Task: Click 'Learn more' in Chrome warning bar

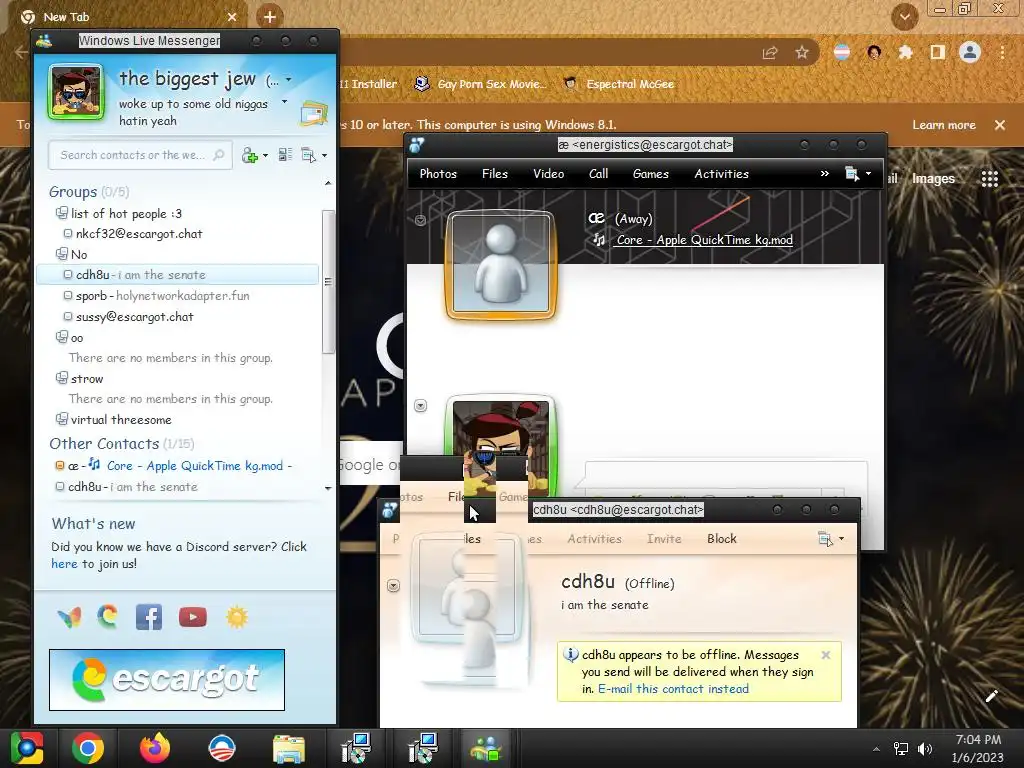Action: pos(944,125)
